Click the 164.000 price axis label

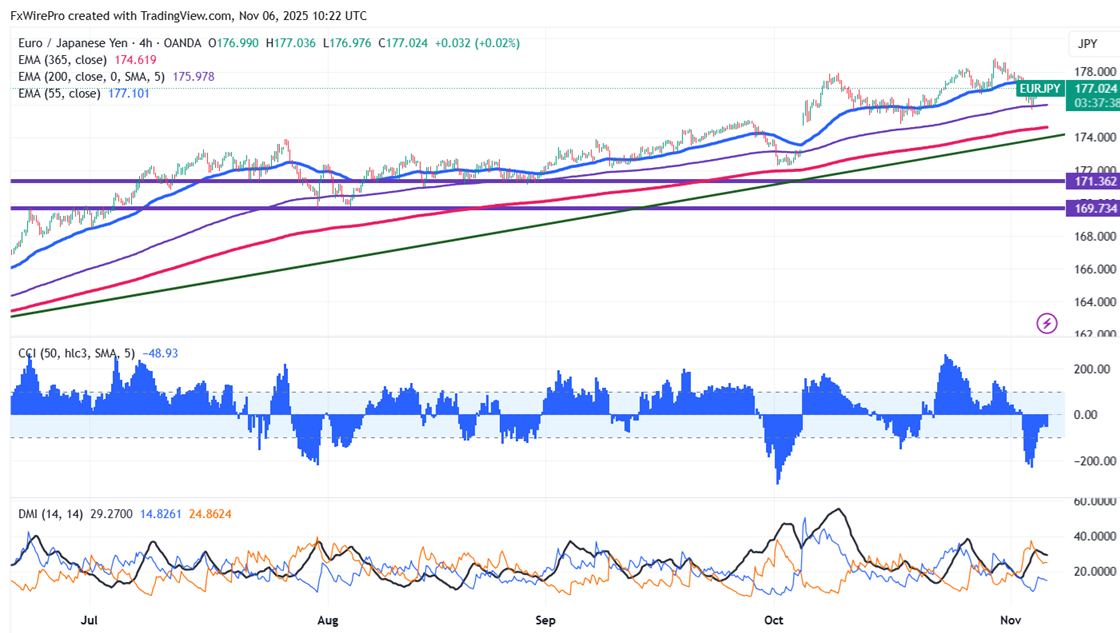pyautogui.click(x=1095, y=302)
